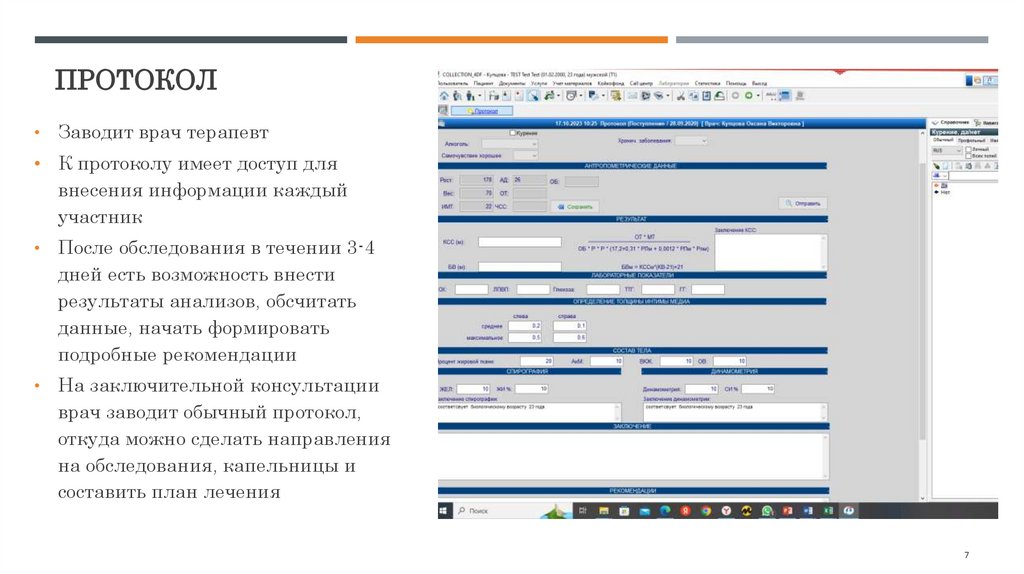Click the Заключение КСС text area
This screenshot has height=574, width=1024.
[771, 252]
